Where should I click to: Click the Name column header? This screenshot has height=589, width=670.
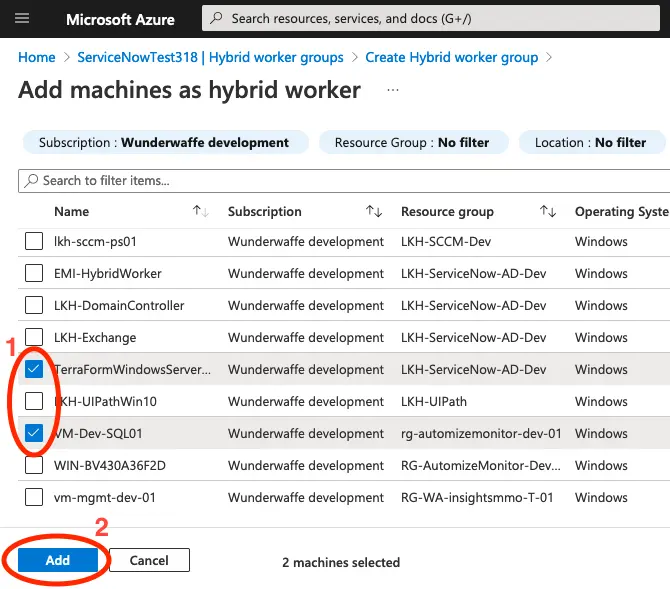click(72, 212)
